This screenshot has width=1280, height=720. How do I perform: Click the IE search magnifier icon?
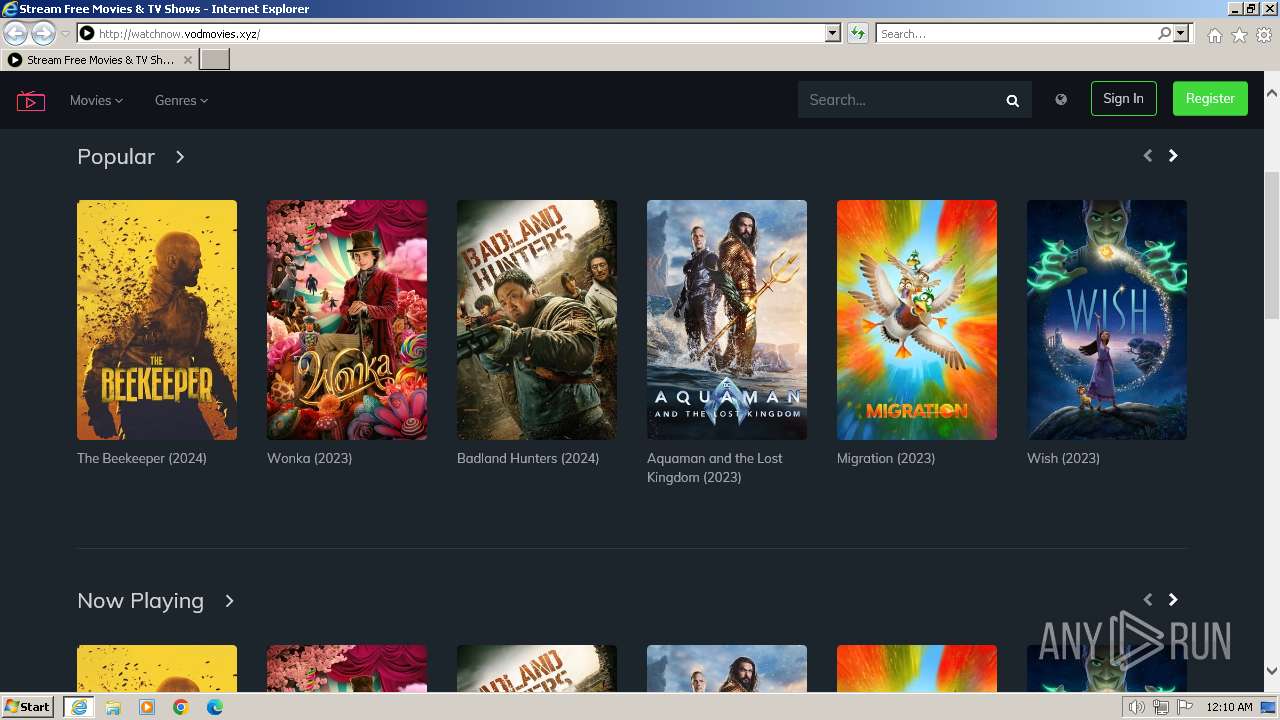click(1164, 33)
